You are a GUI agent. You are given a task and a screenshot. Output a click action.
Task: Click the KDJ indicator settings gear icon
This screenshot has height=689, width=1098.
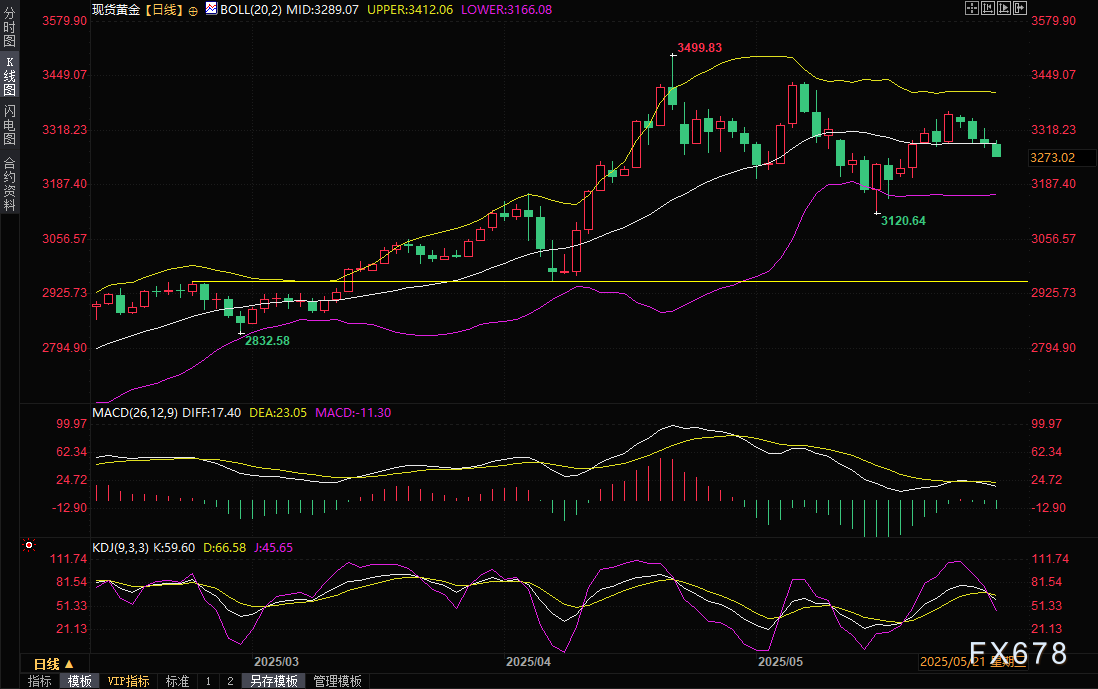click(x=29, y=546)
